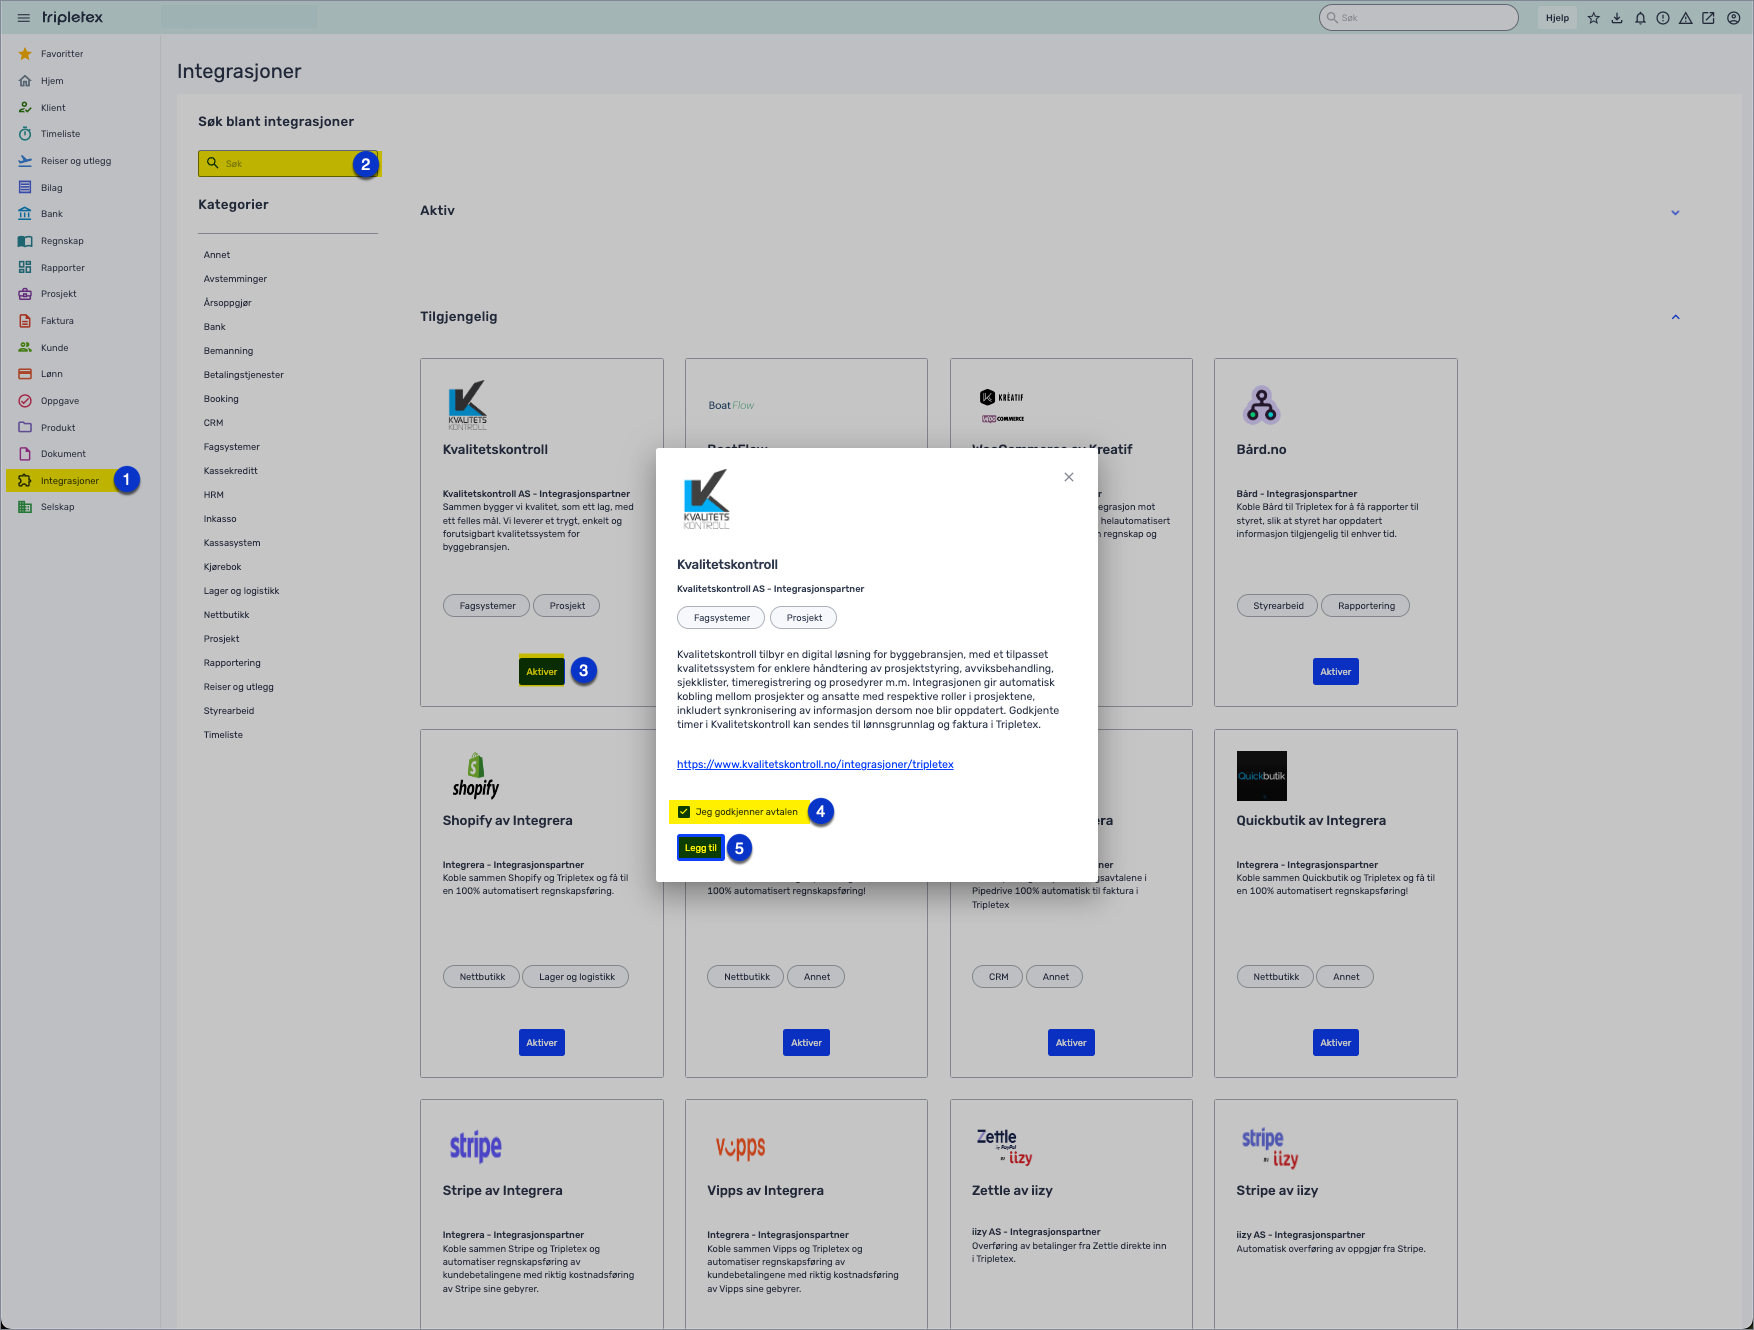Click the favorites star icon in top bar
The width and height of the screenshot is (1754, 1330).
pos(1594,18)
